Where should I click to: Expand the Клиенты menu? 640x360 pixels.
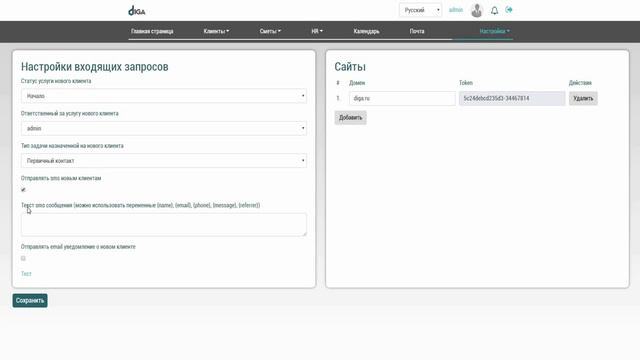click(x=216, y=31)
